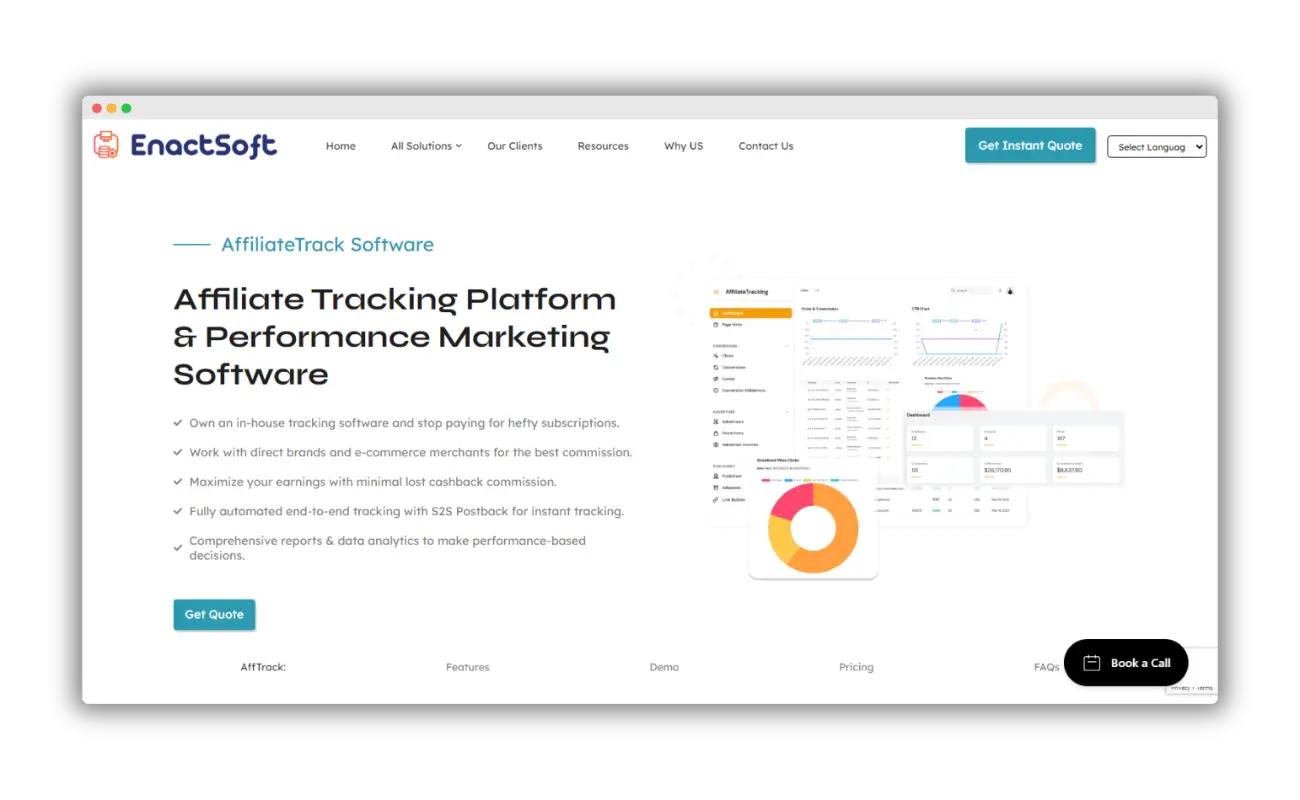Click the Get Quote button
Image resolution: width=1300 pixels, height=800 pixels.
click(x=214, y=614)
